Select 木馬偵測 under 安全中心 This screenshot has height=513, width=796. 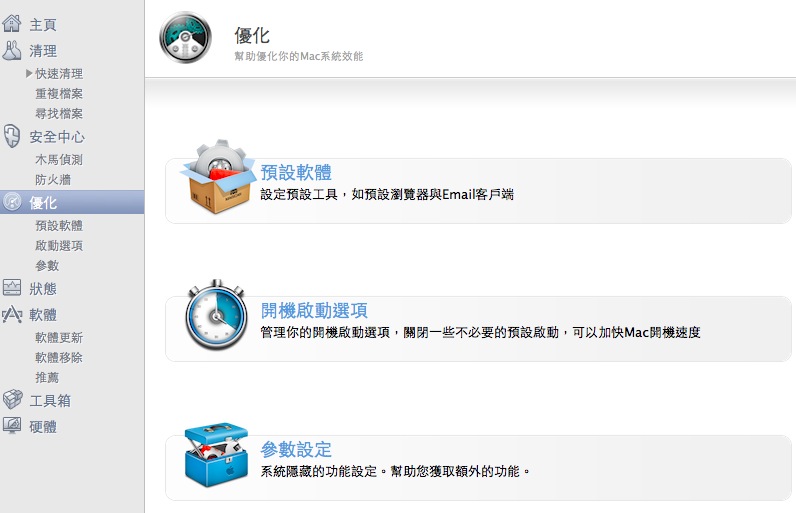(x=59, y=159)
